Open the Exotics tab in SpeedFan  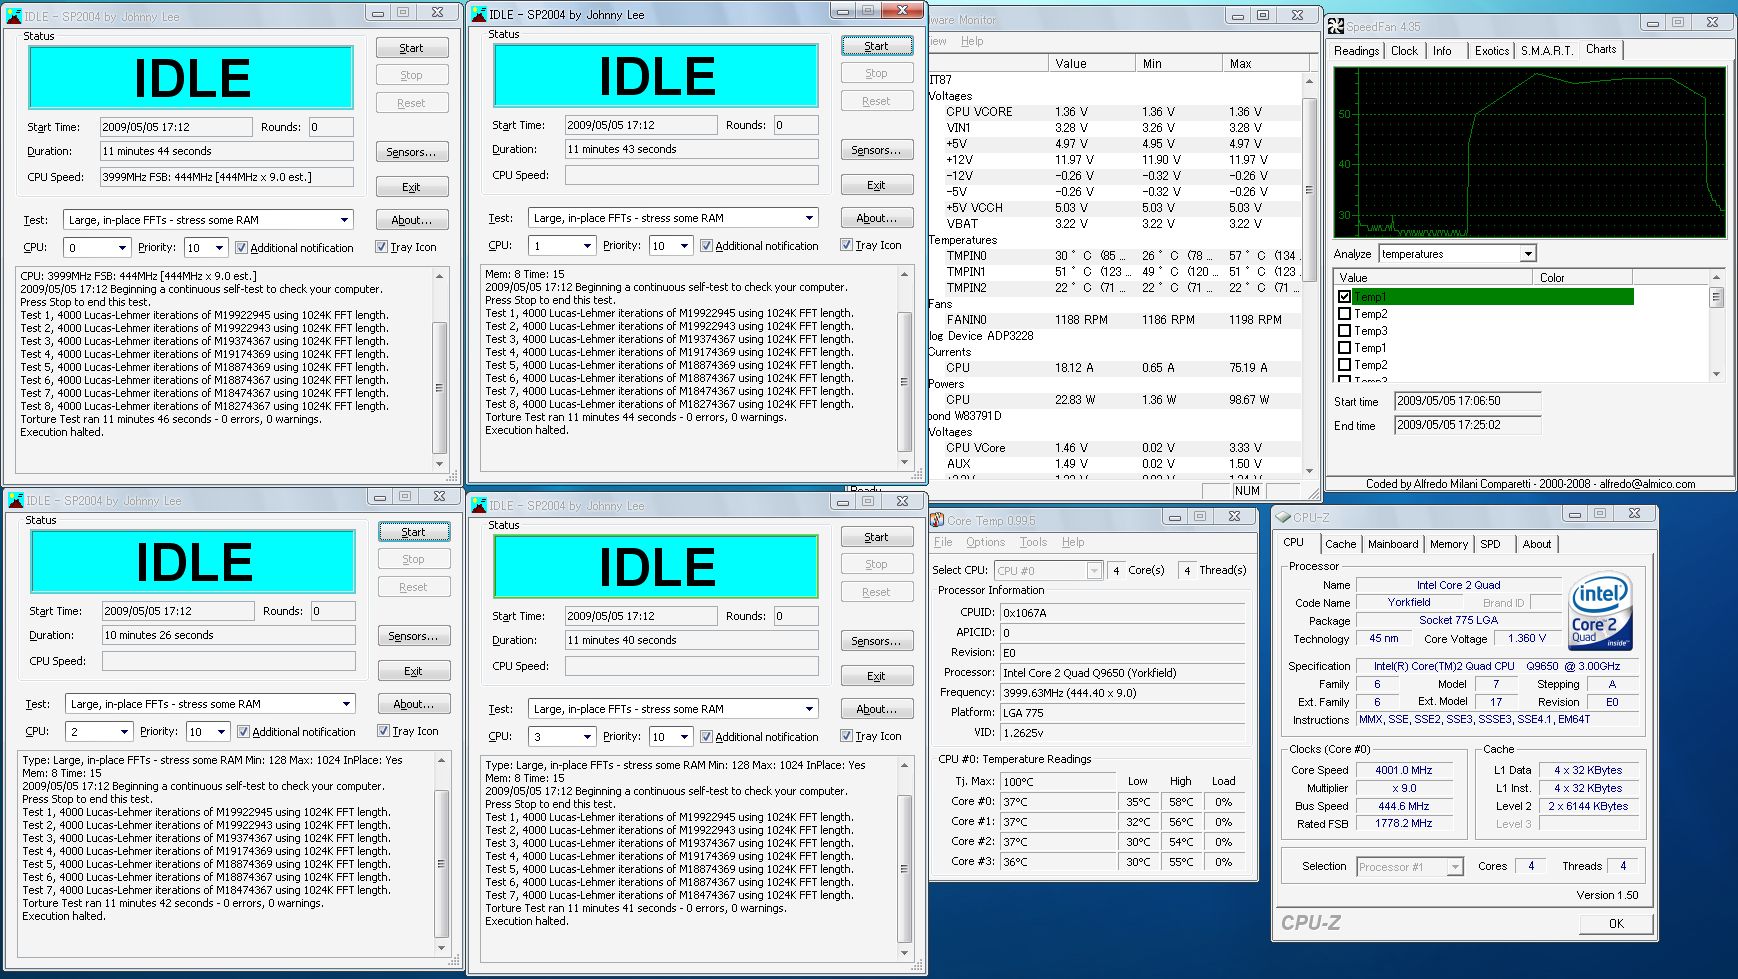pyautogui.click(x=1491, y=51)
